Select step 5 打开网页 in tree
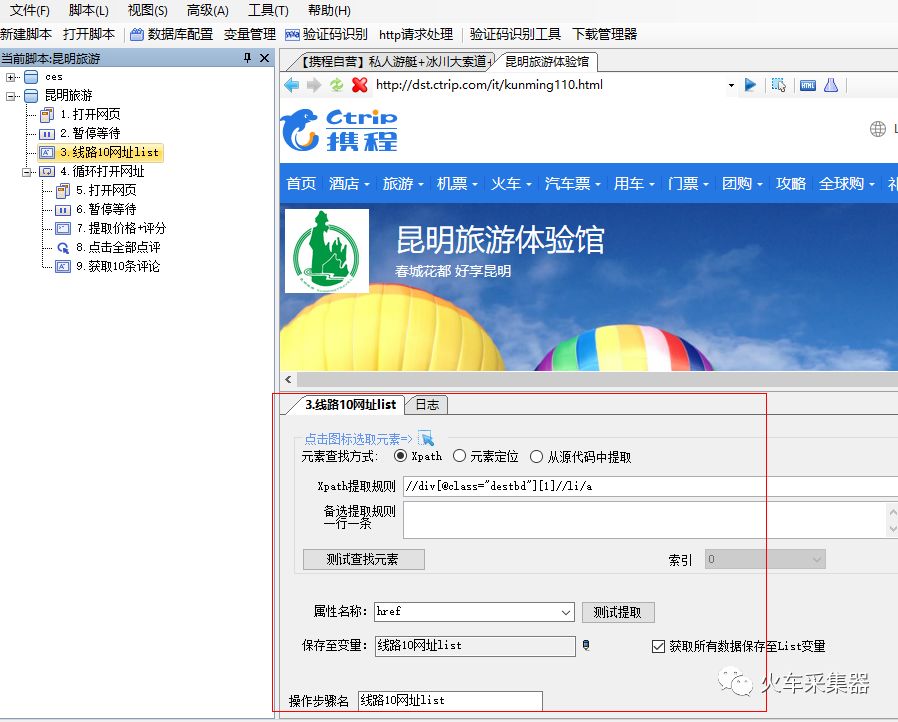The image size is (898, 722). click(x=106, y=190)
